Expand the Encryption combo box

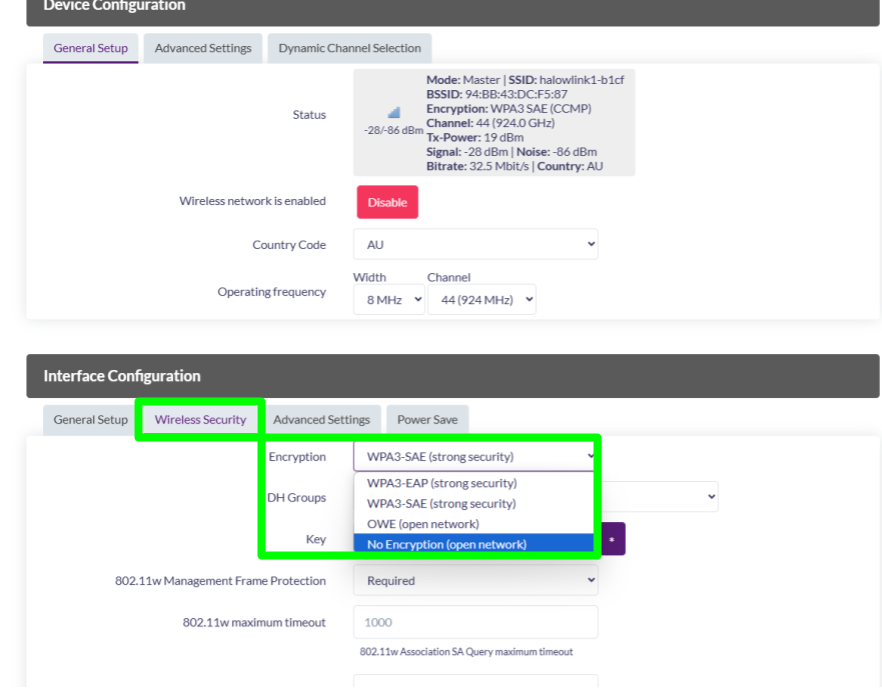475,457
